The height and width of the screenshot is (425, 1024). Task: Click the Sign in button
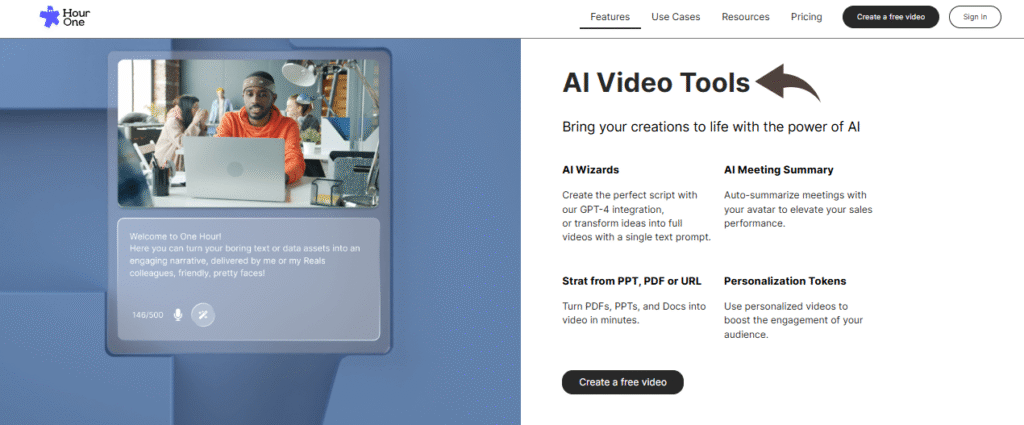point(974,17)
